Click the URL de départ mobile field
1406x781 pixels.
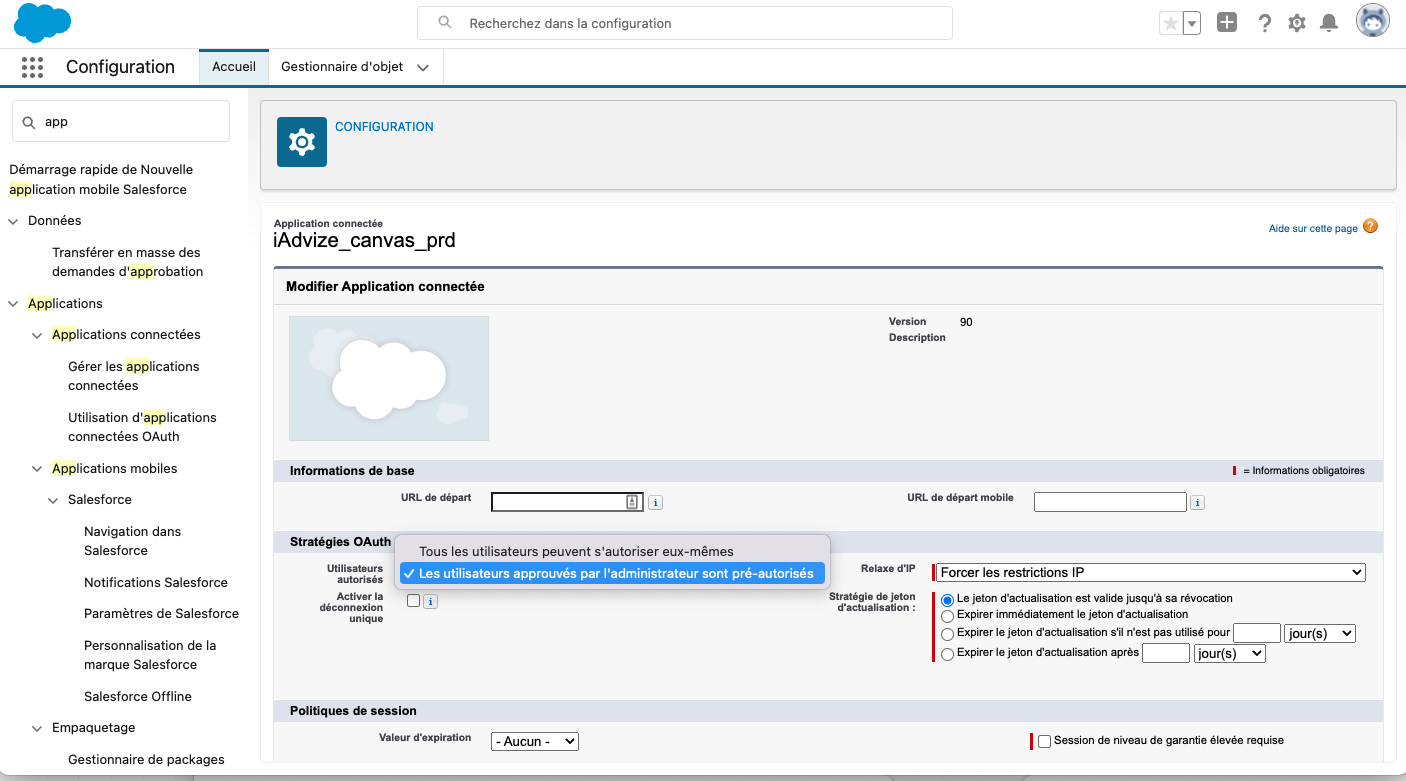pos(1110,502)
